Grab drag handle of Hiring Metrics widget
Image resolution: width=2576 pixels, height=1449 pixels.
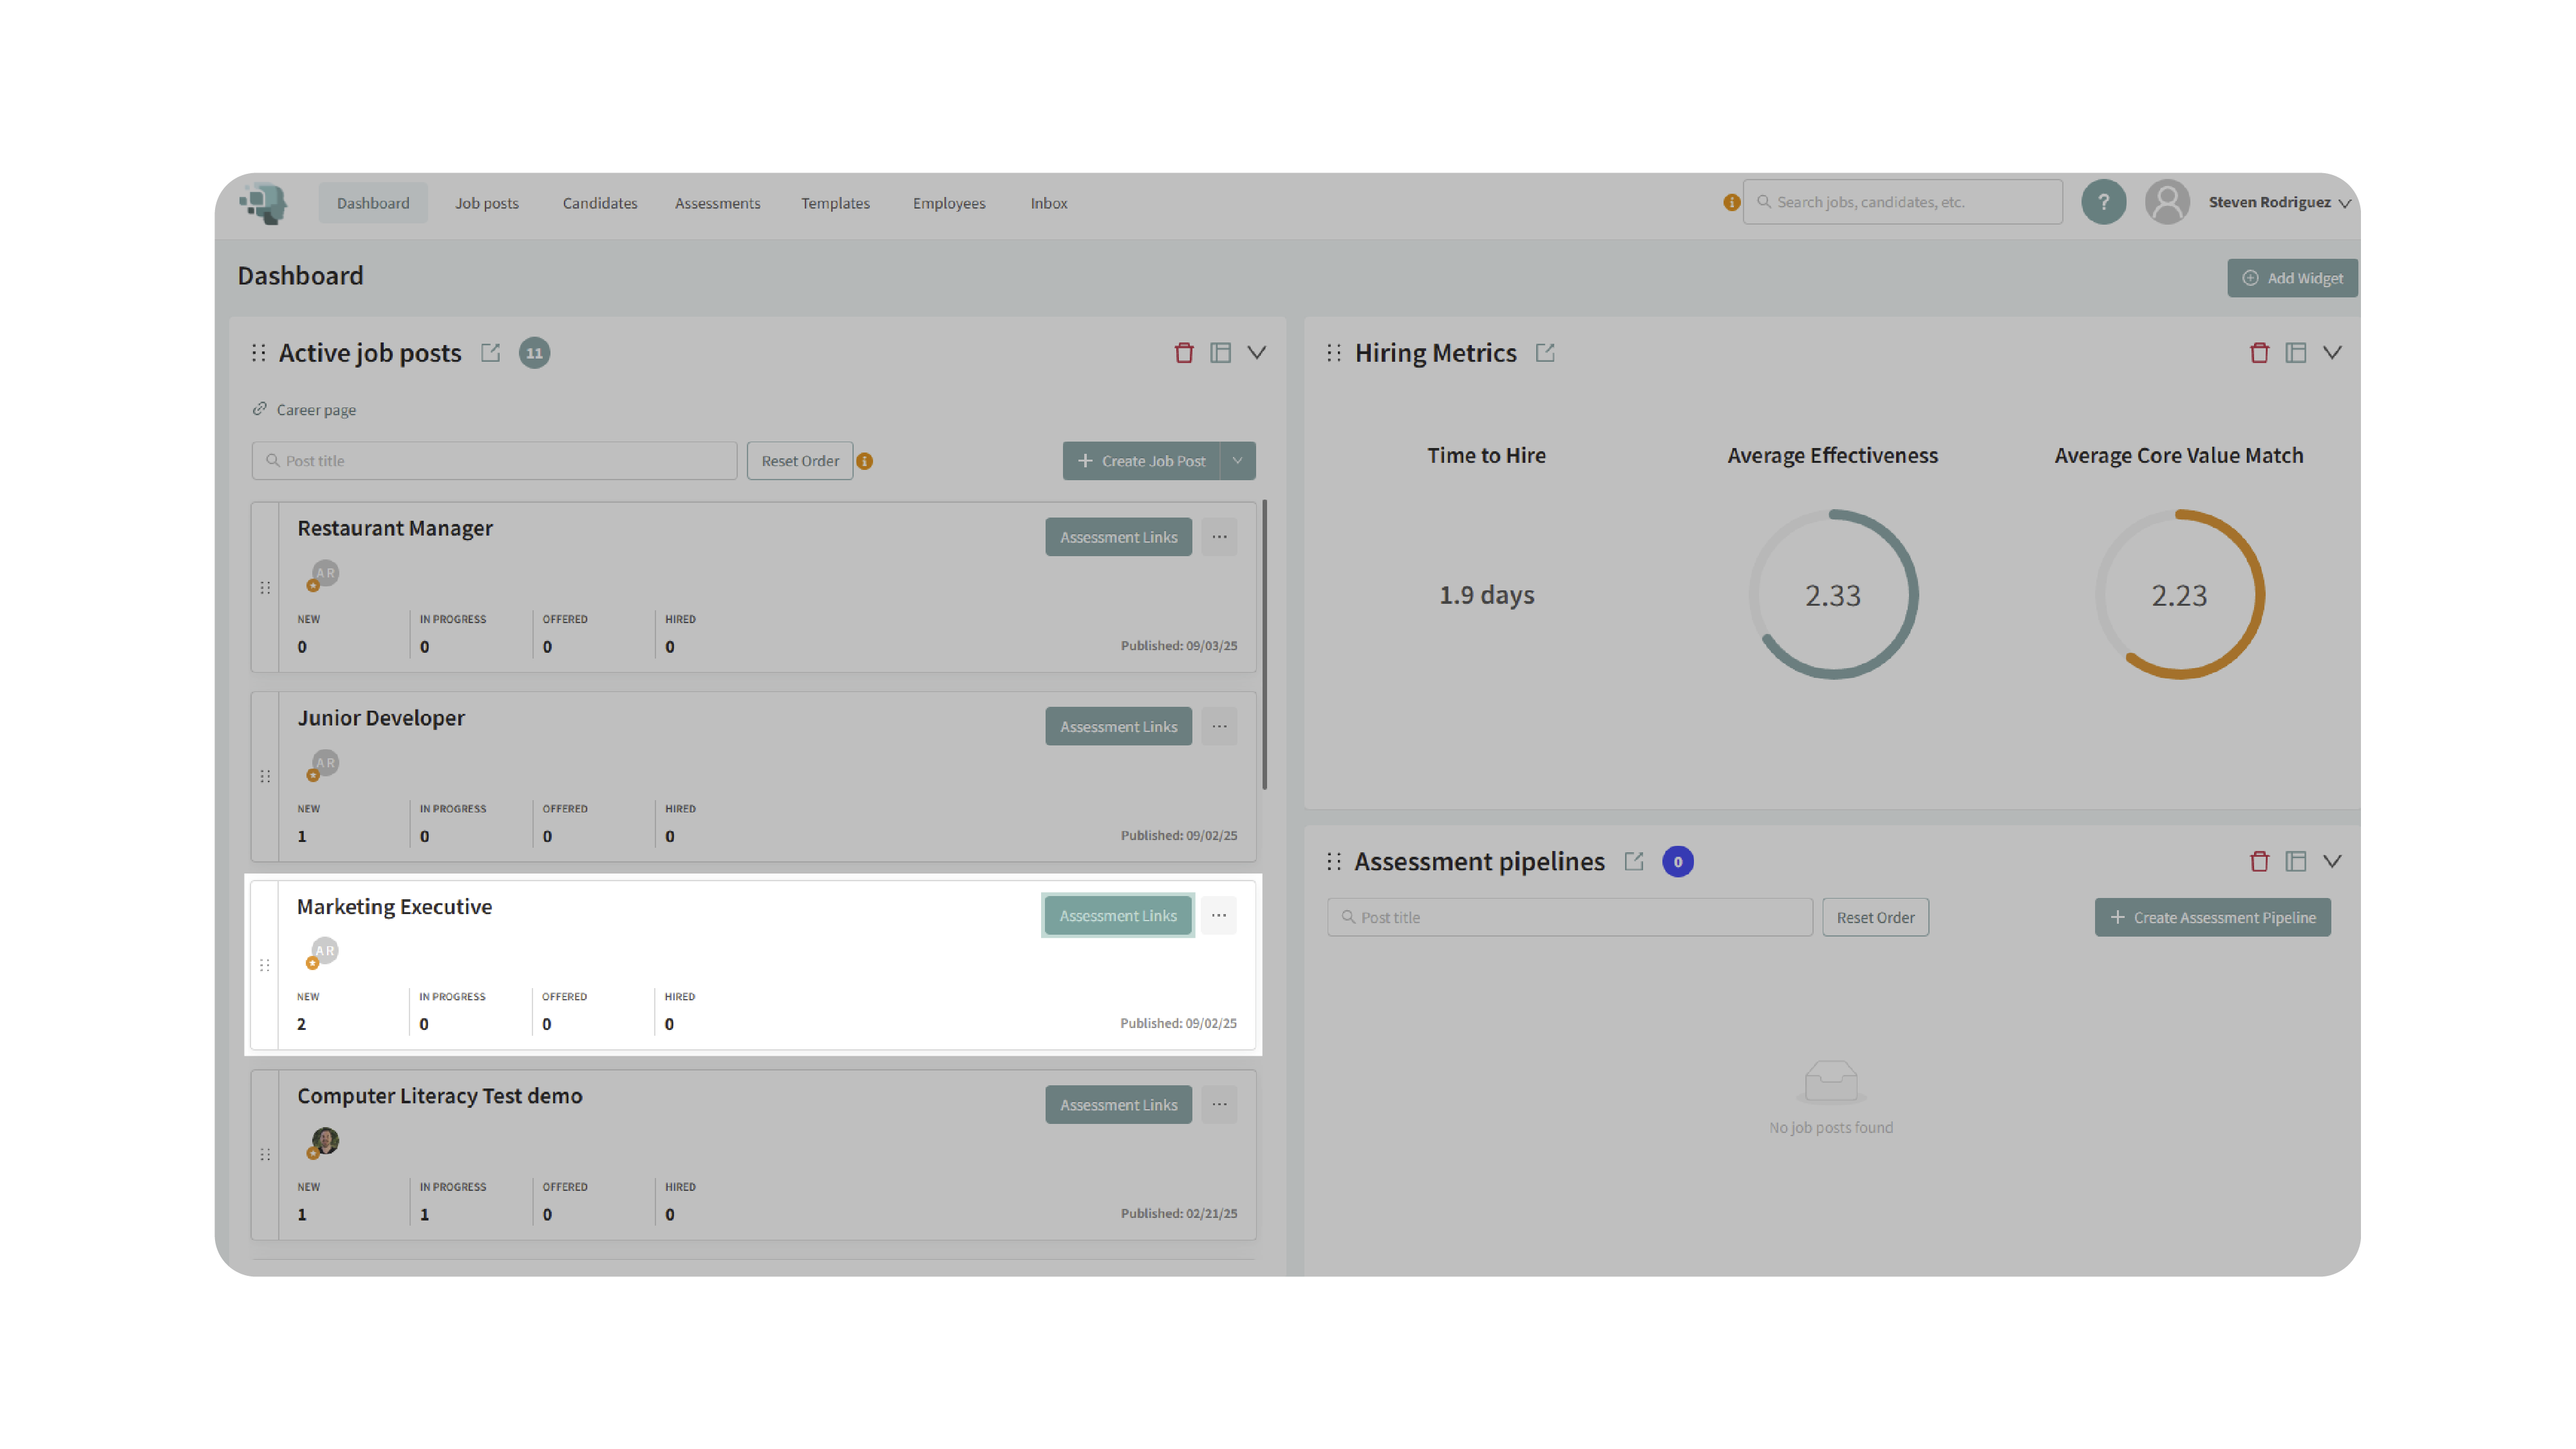1334,353
